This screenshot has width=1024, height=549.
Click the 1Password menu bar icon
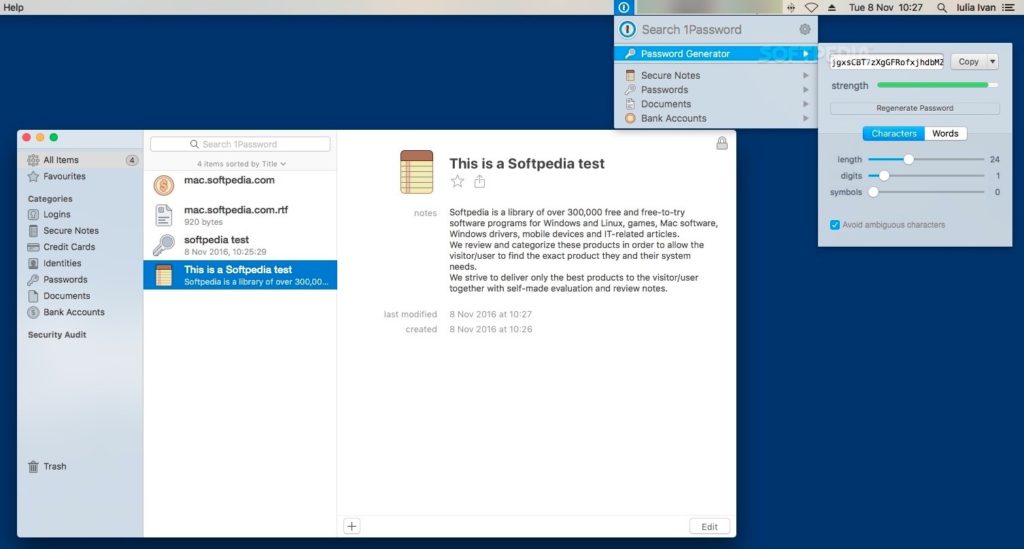coord(624,7)
